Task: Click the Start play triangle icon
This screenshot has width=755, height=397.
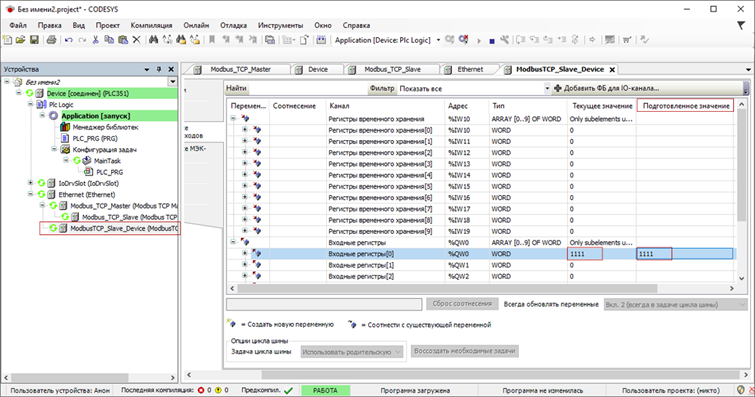Action: pyautogui.click(x=479, y=40)
